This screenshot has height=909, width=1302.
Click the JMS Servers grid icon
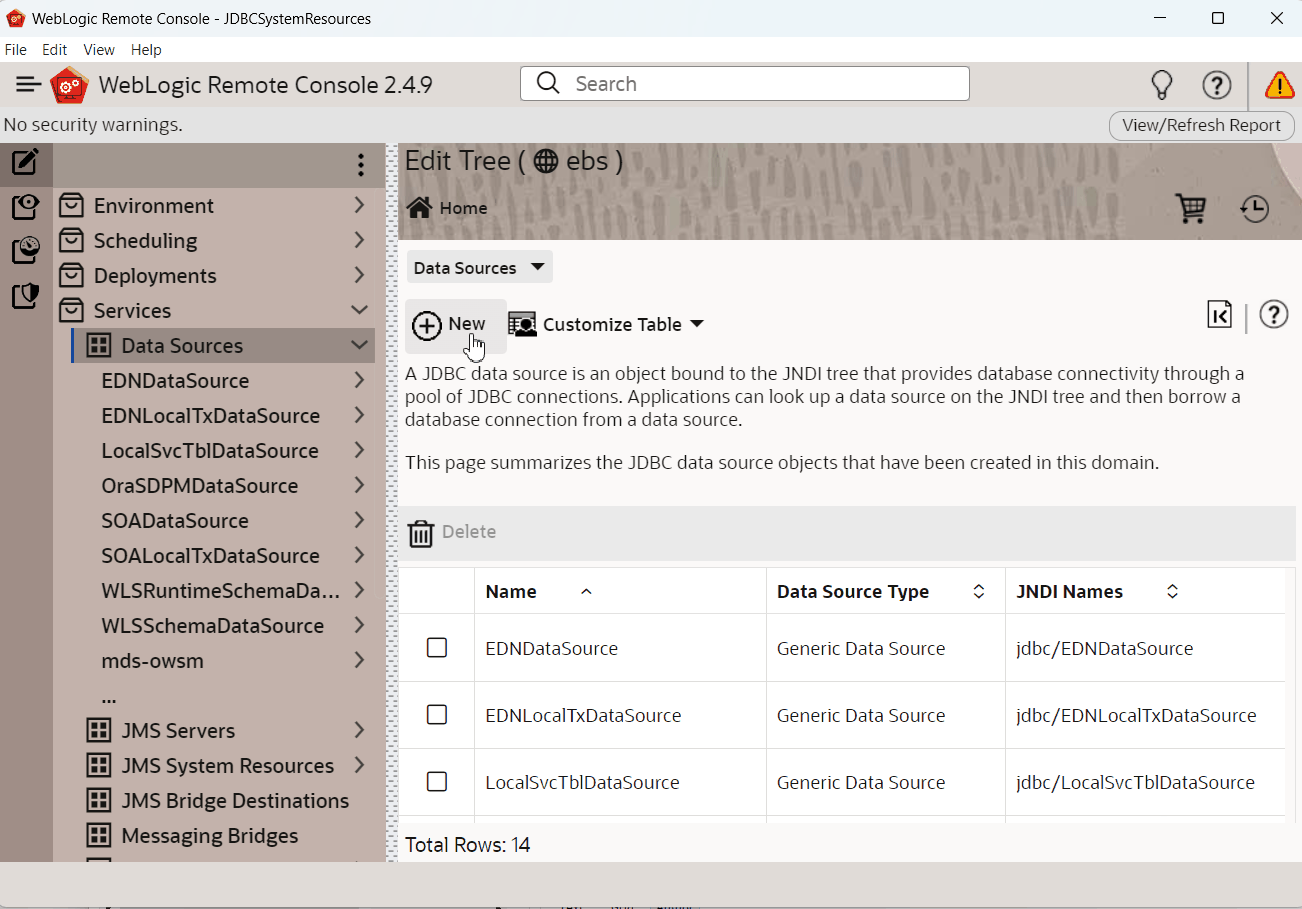point(98,731)
